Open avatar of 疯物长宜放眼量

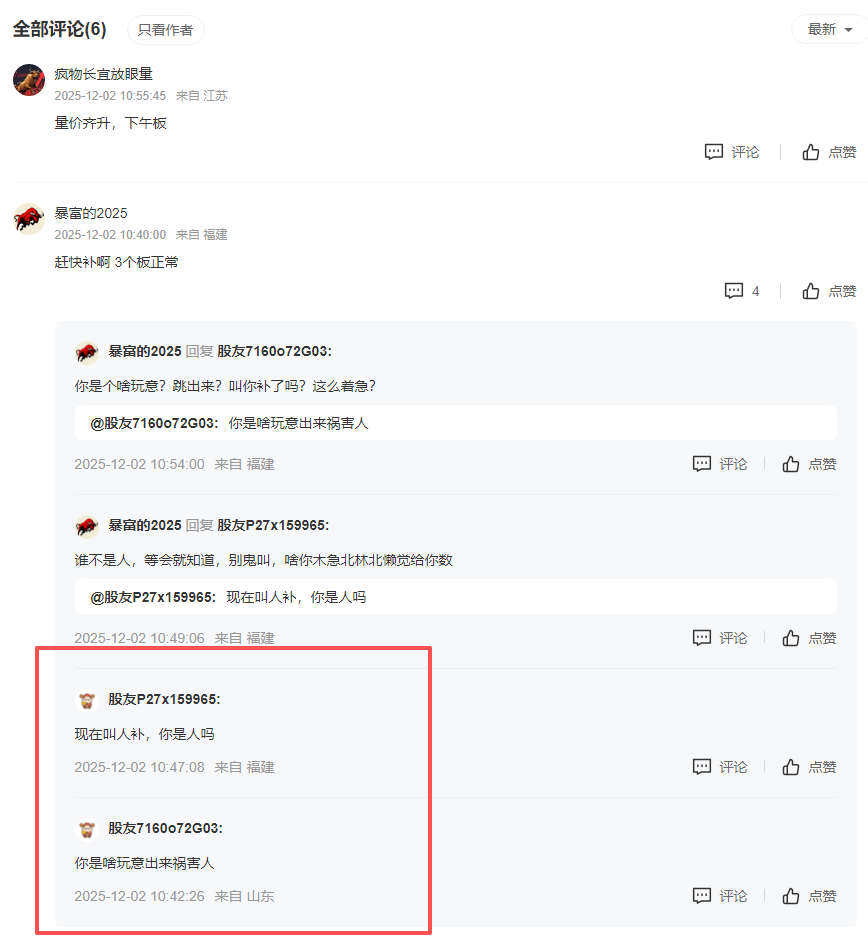(29, 80)
